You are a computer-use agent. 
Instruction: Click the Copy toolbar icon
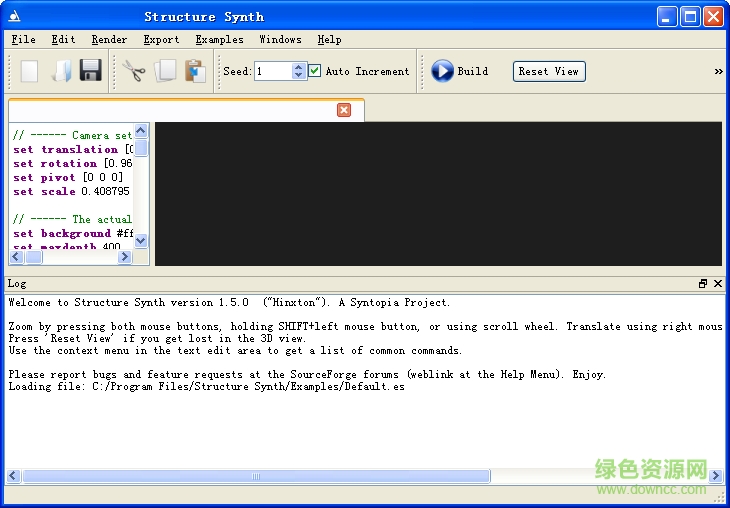pos(165,71)
